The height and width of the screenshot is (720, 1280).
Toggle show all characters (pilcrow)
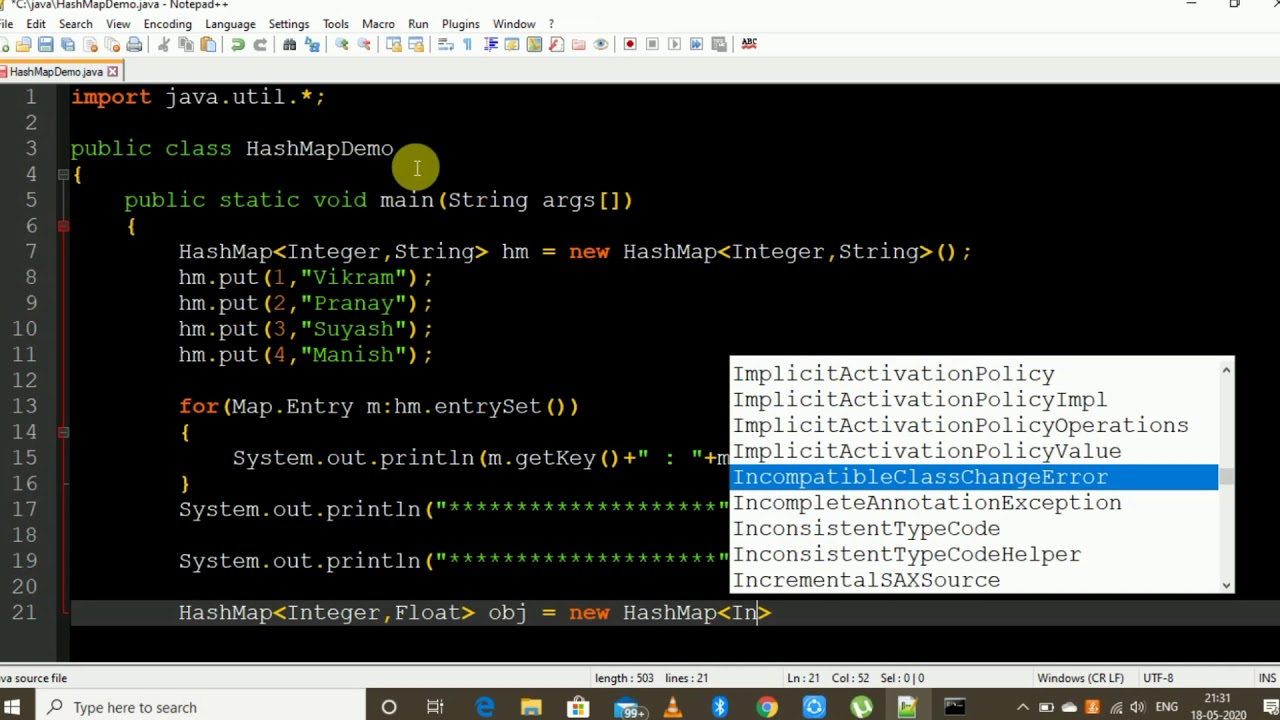[x=467, y=44]
